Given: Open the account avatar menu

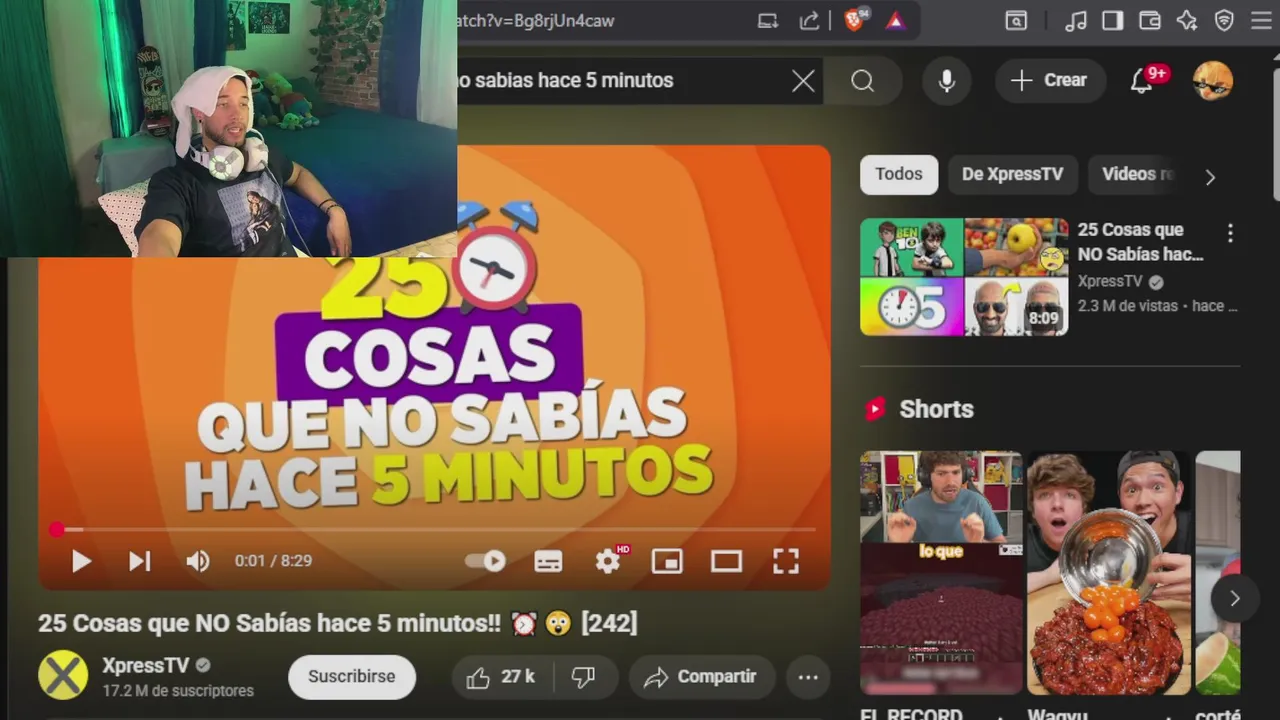Looking at the screenshot, I should (1213, 81).
